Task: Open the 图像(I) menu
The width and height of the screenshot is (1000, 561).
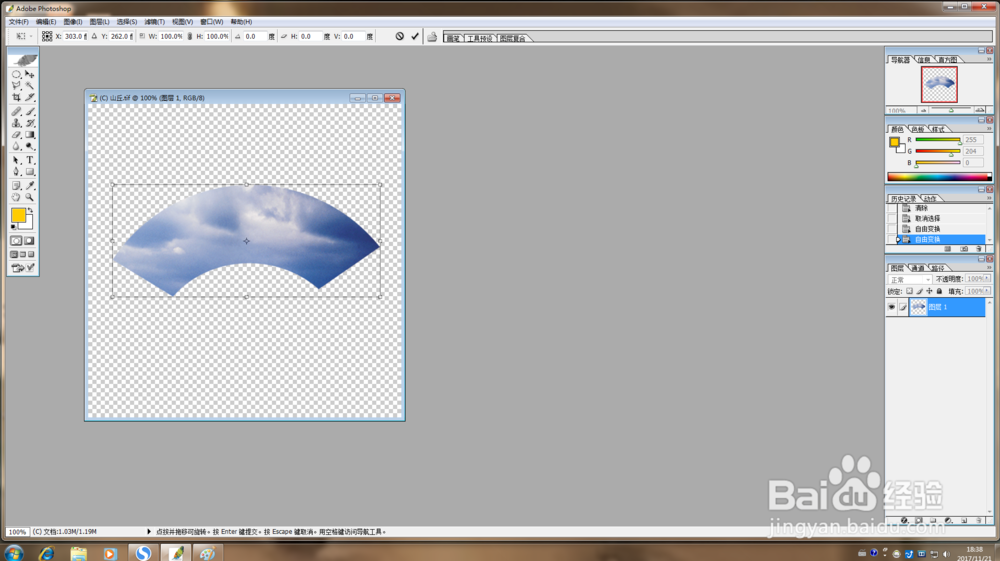Action: 73,22
